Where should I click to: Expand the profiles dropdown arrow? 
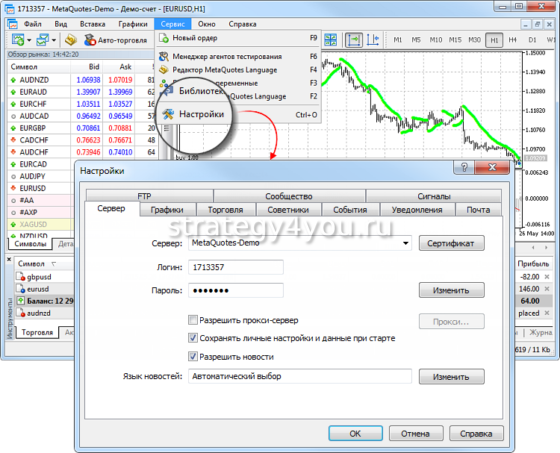54,40
